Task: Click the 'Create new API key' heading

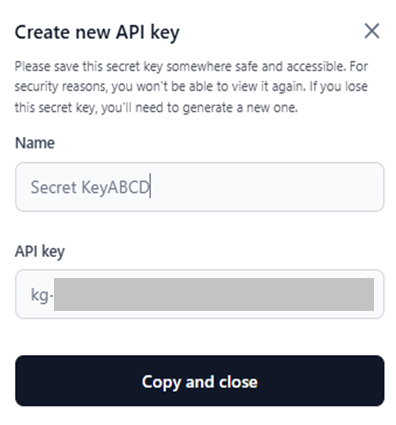Action: [x=97, y=33]
